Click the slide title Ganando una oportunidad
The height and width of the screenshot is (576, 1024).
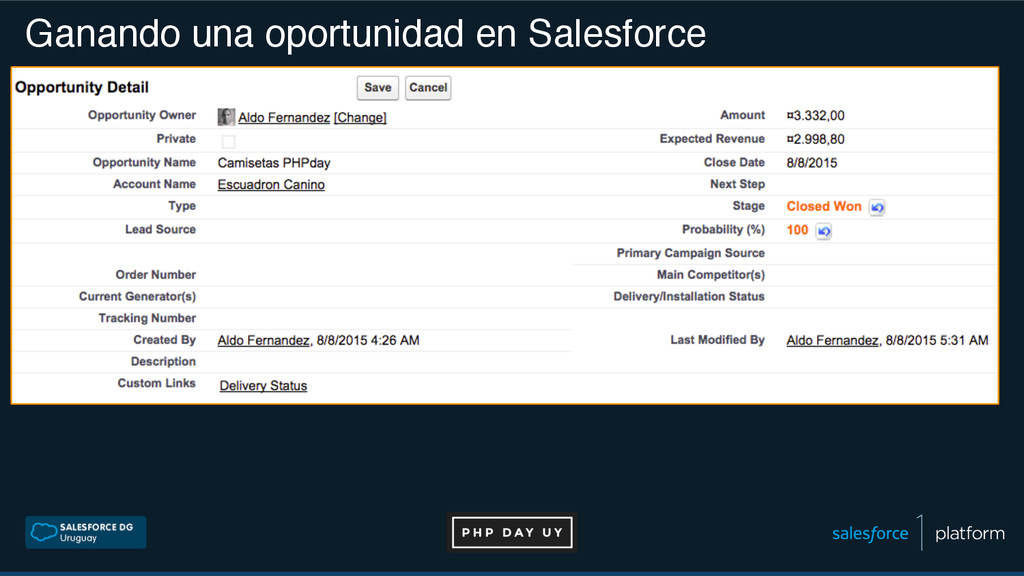point(366,33)
